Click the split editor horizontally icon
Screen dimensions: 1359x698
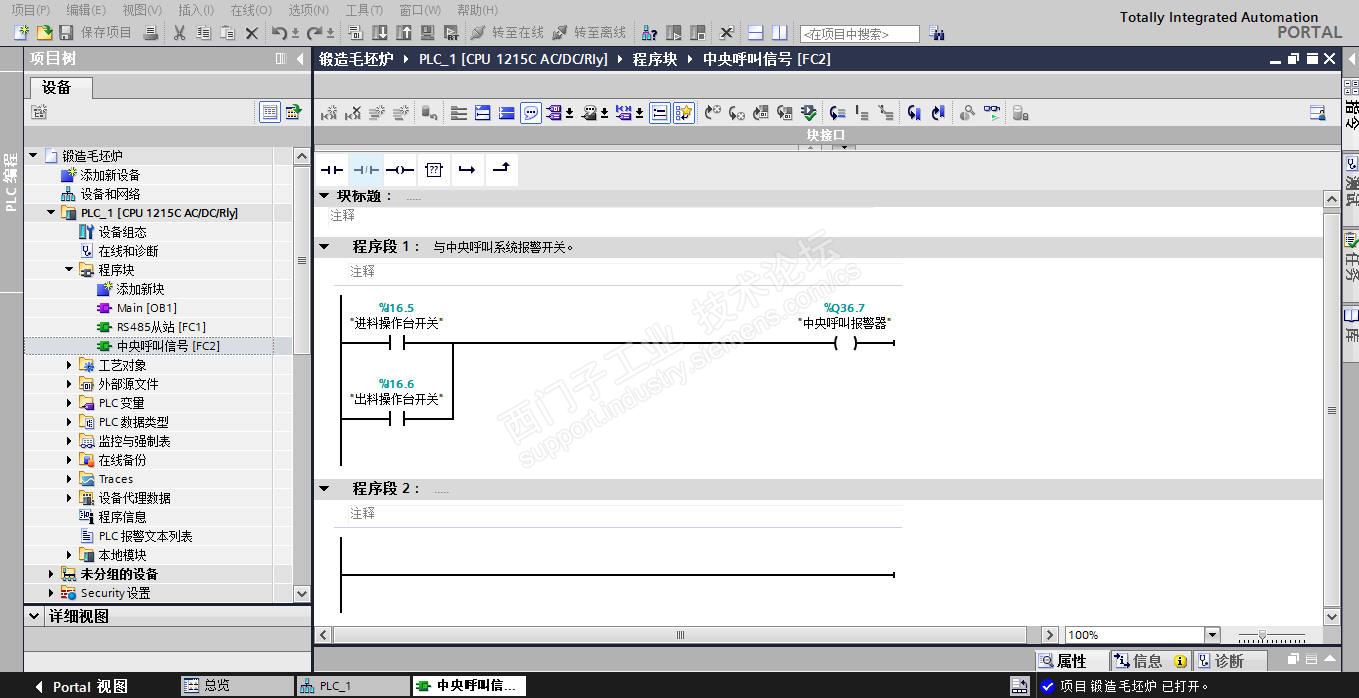[x=756, y=33]
